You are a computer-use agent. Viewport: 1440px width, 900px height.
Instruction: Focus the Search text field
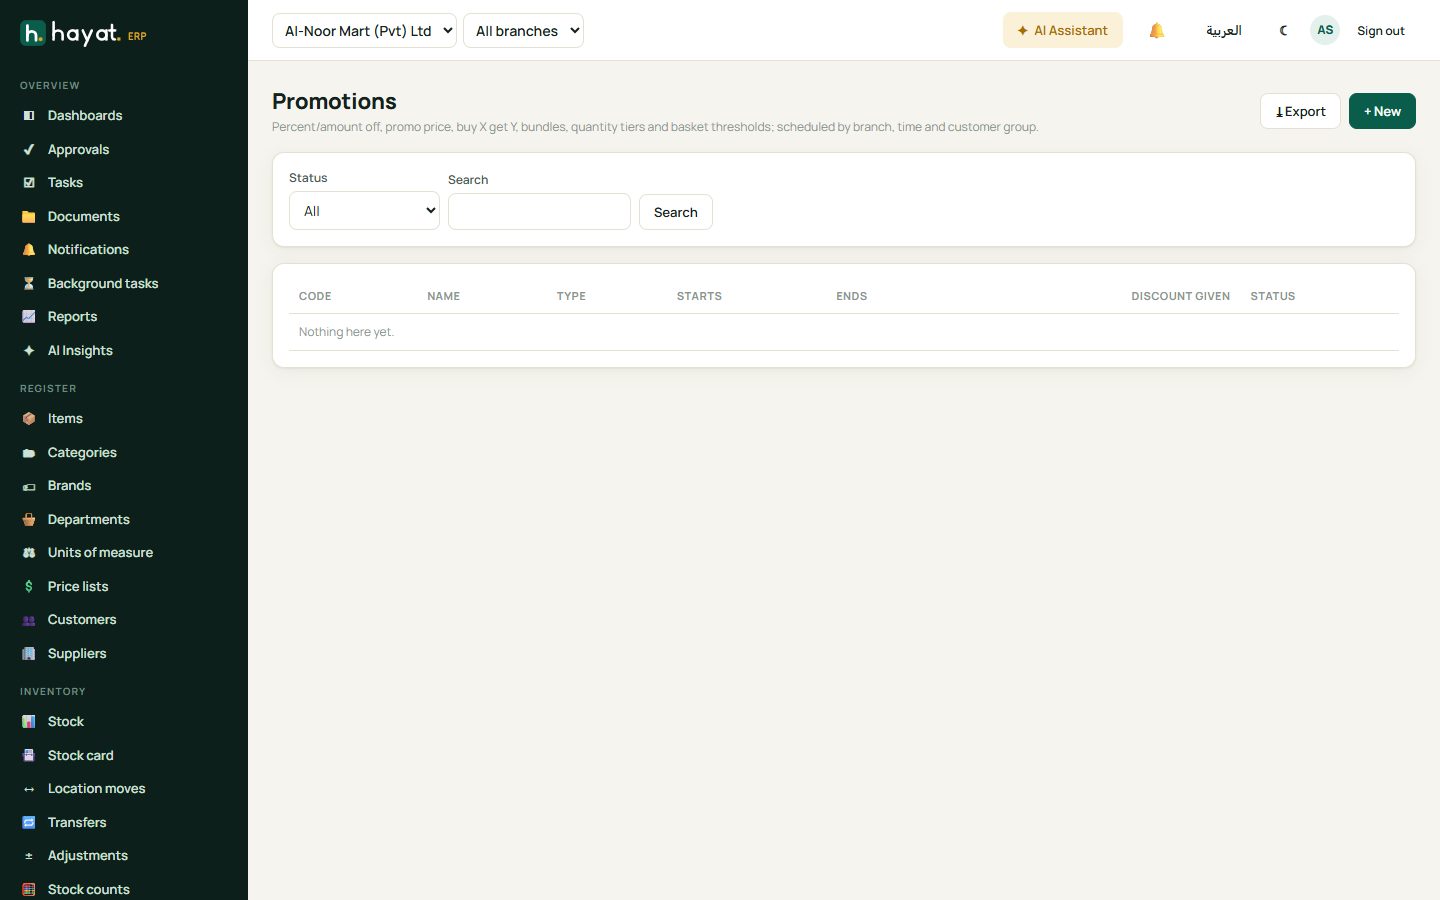(x=539, y=212)
